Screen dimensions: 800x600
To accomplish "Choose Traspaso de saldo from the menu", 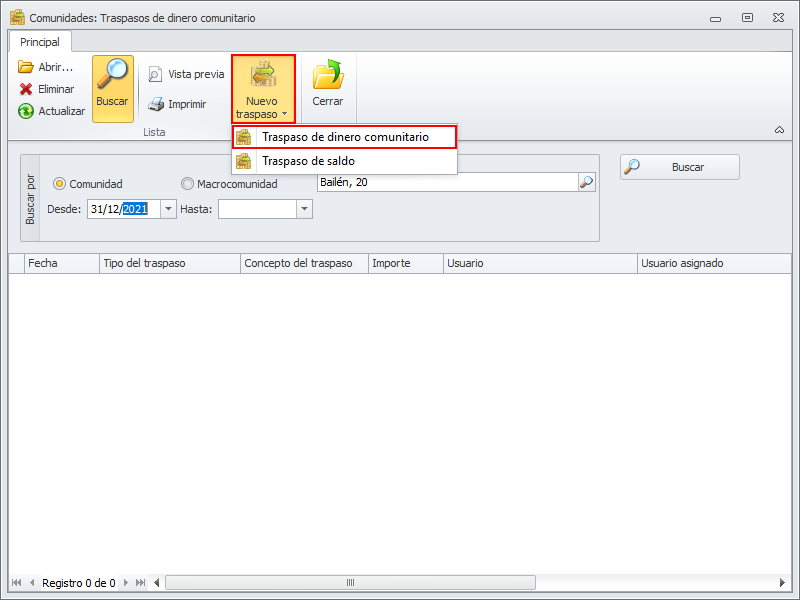I will pos(345,161).
